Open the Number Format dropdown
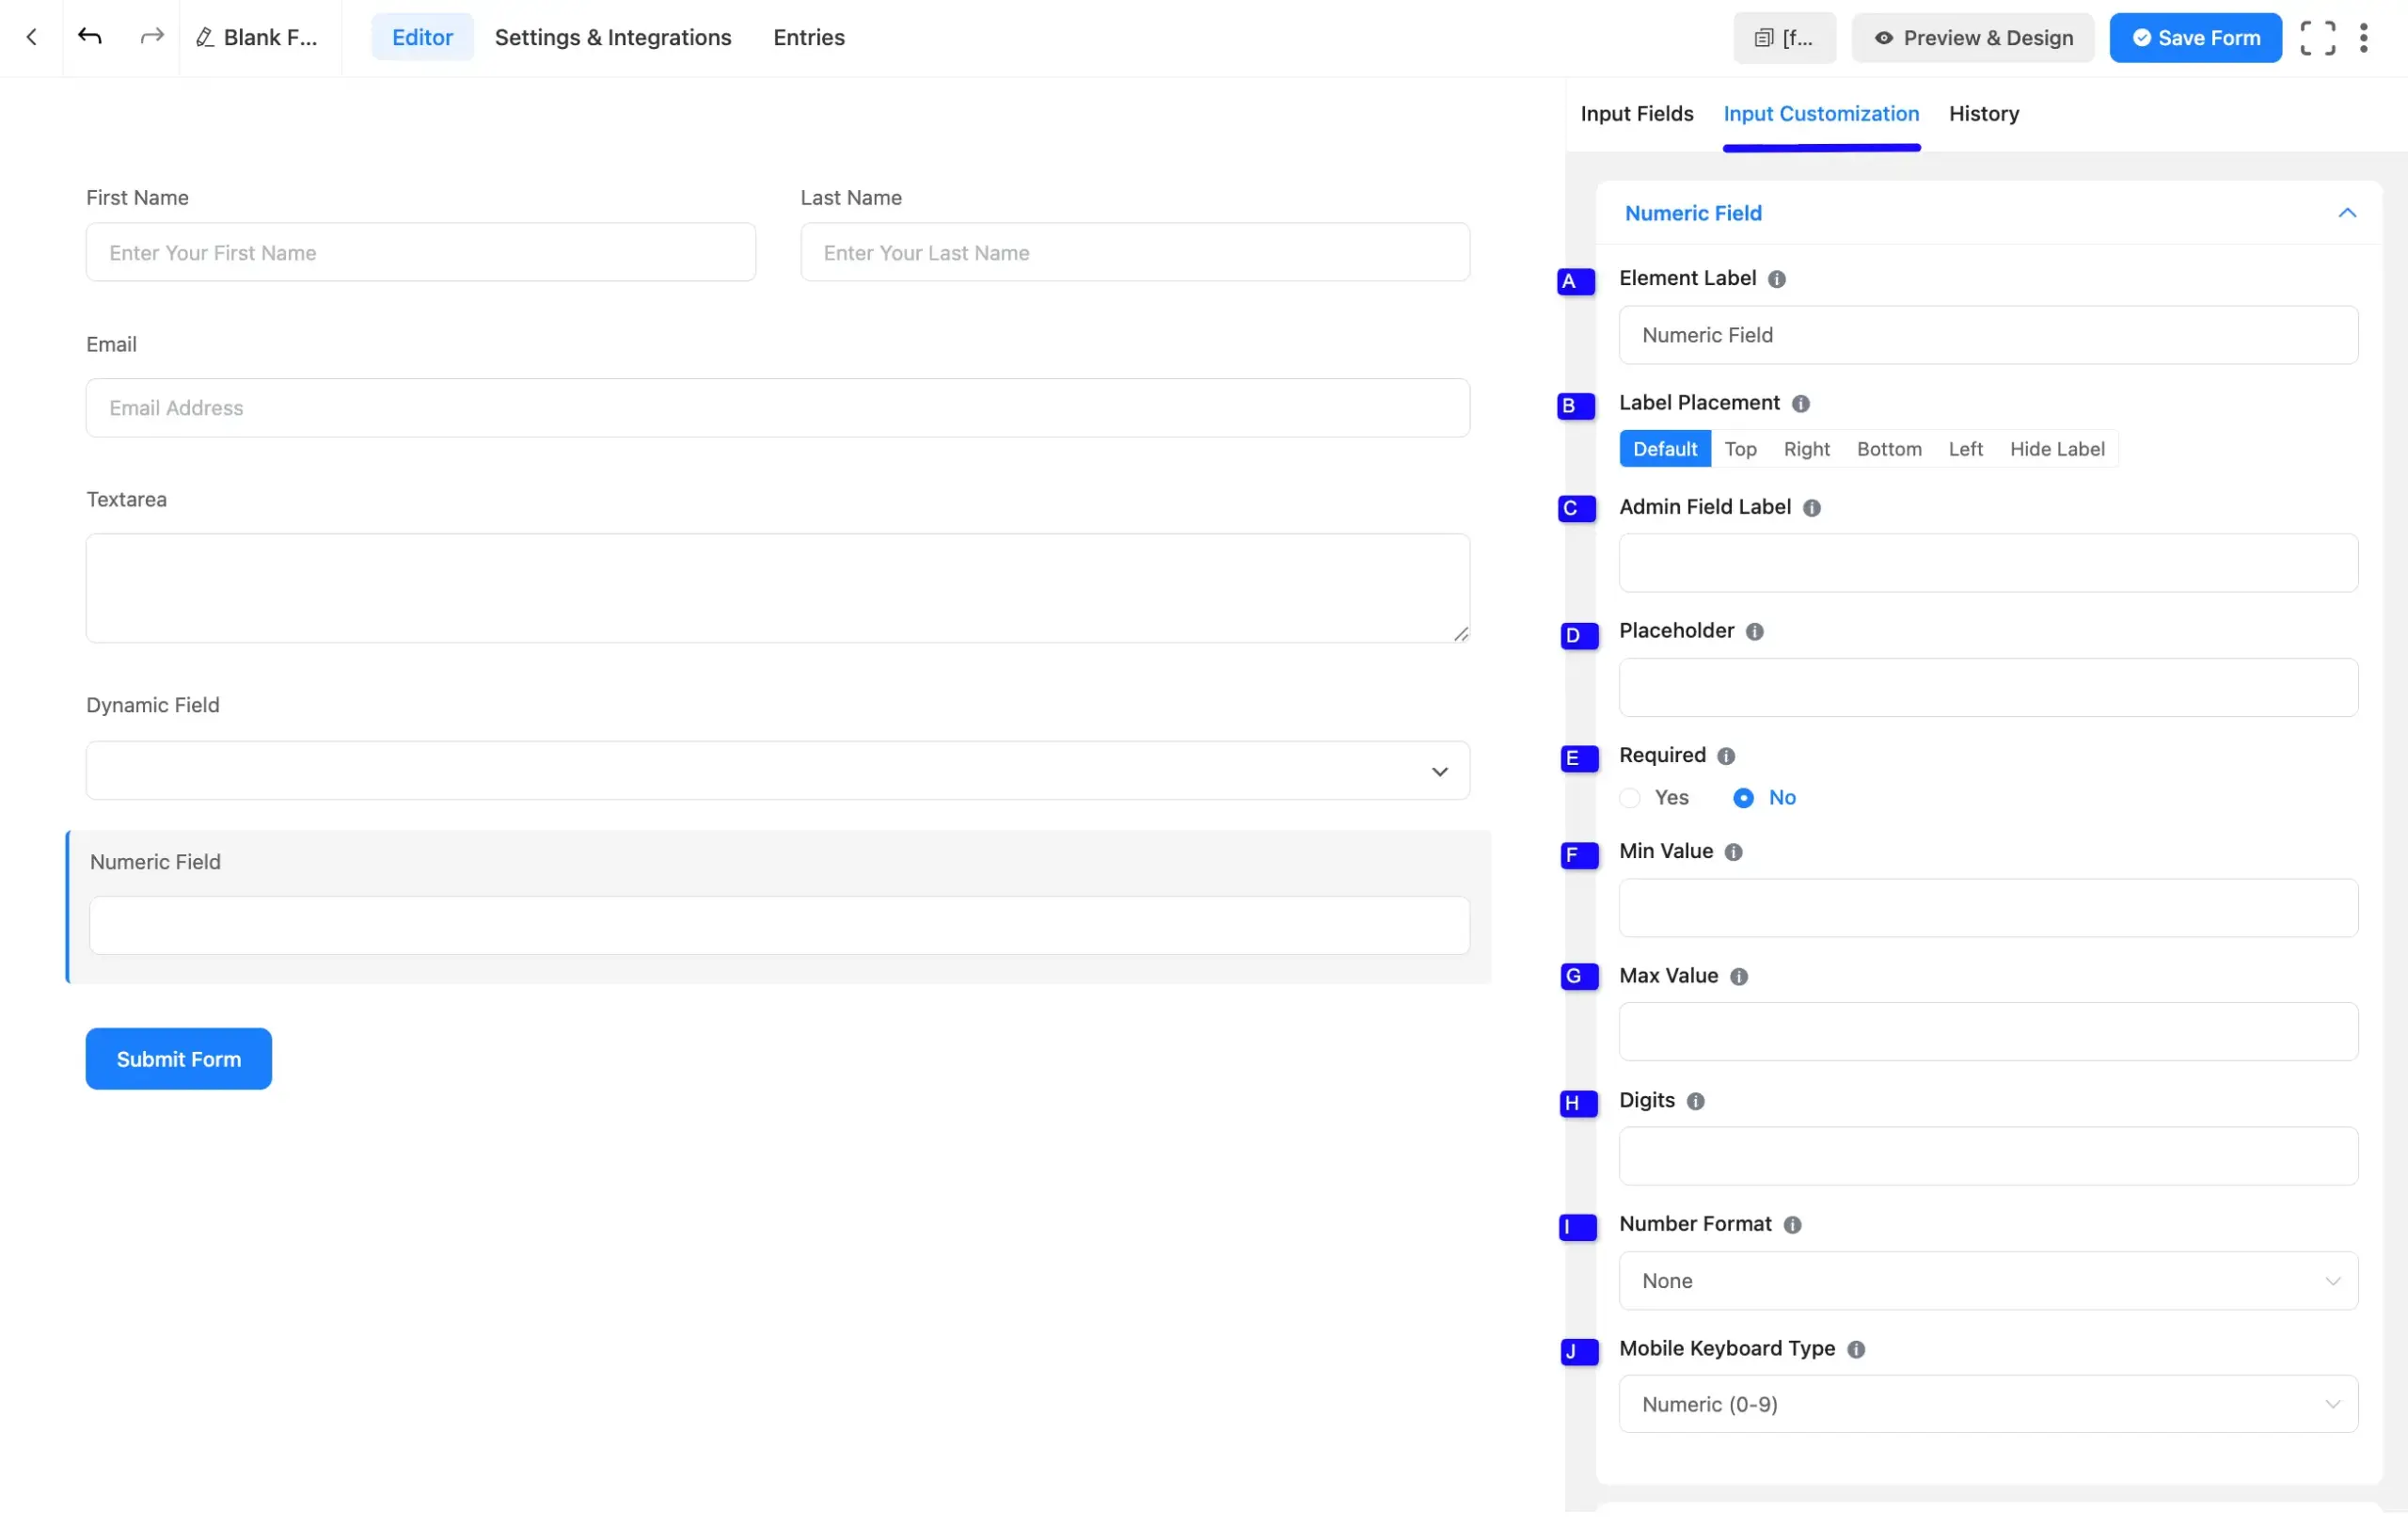Viewport: 2408px width, 1528px height. tap(1987, 1281)
